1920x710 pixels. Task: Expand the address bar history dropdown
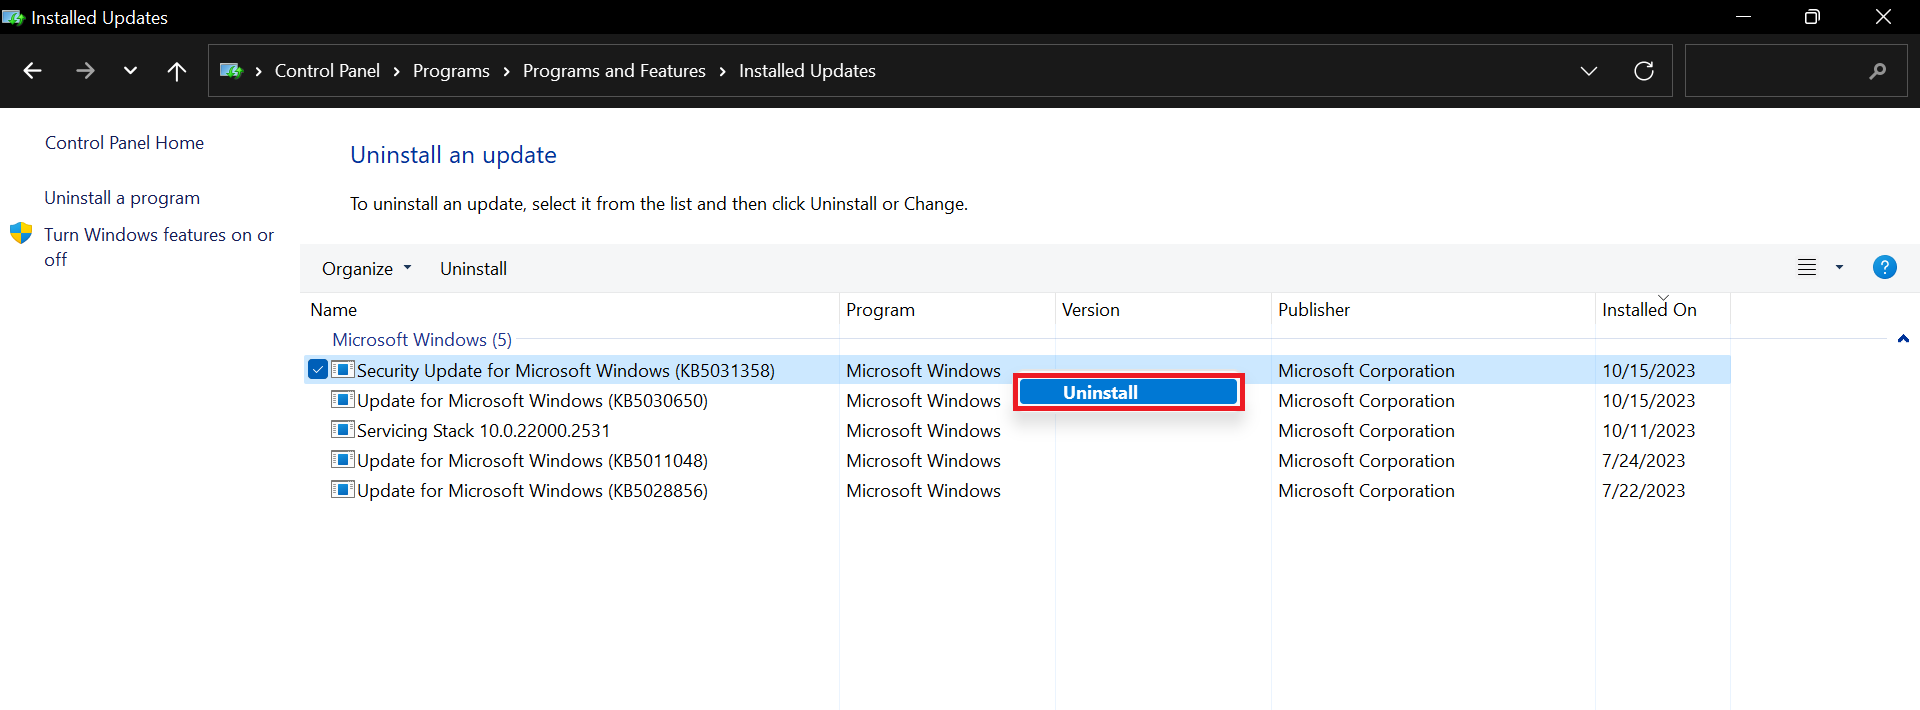click(x=1588, y=71)
